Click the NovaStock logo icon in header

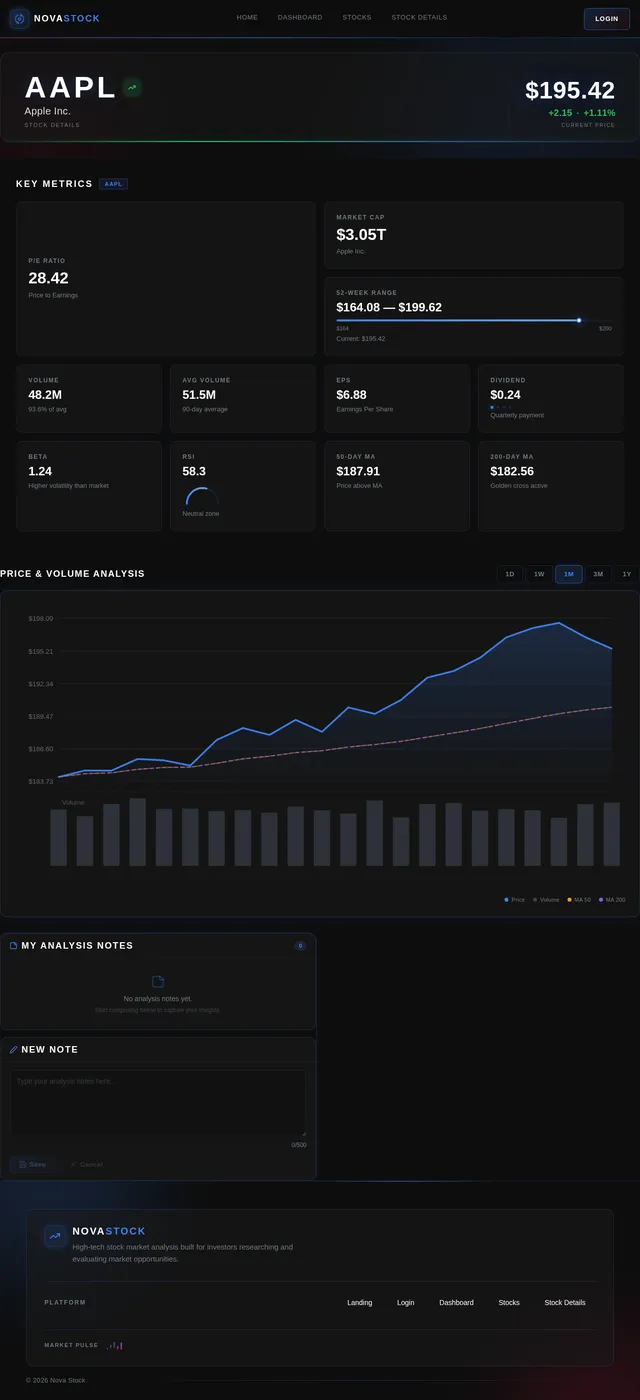pos(19,18)
